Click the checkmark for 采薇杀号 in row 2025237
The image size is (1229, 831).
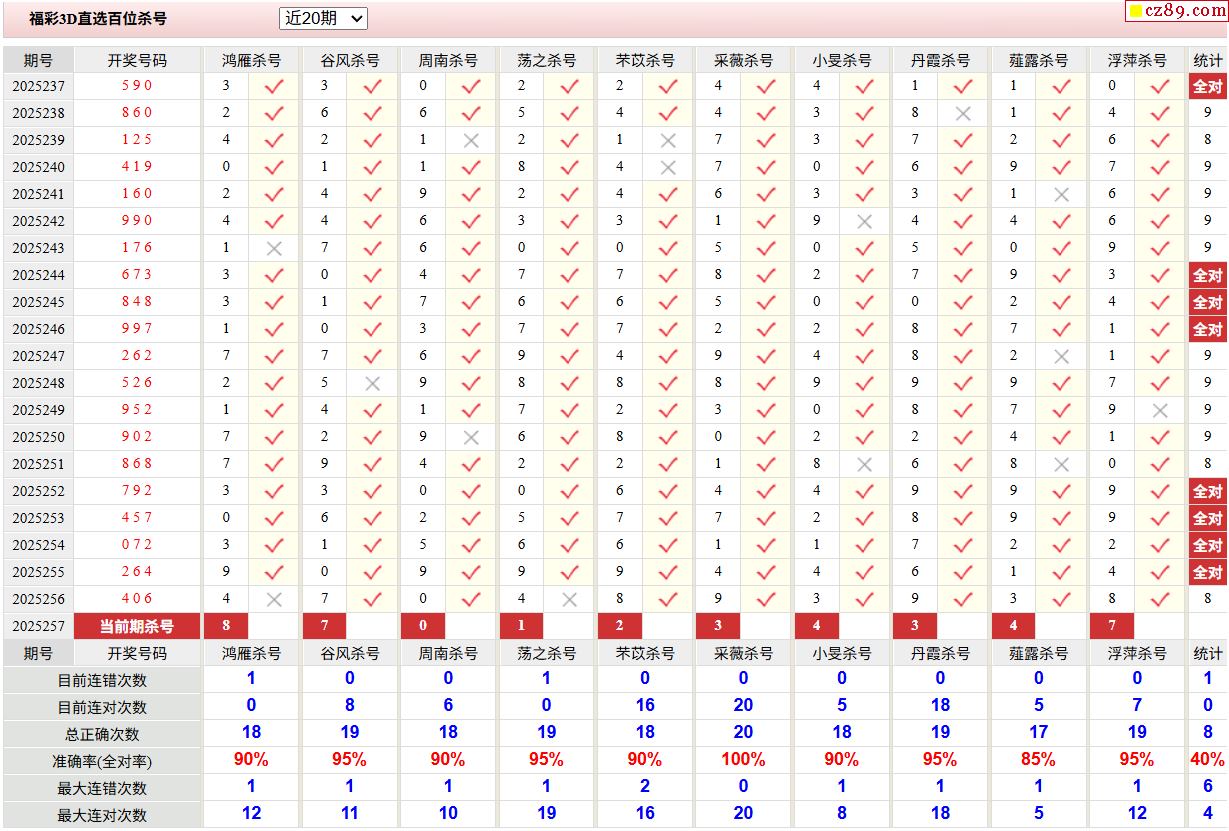766,86
